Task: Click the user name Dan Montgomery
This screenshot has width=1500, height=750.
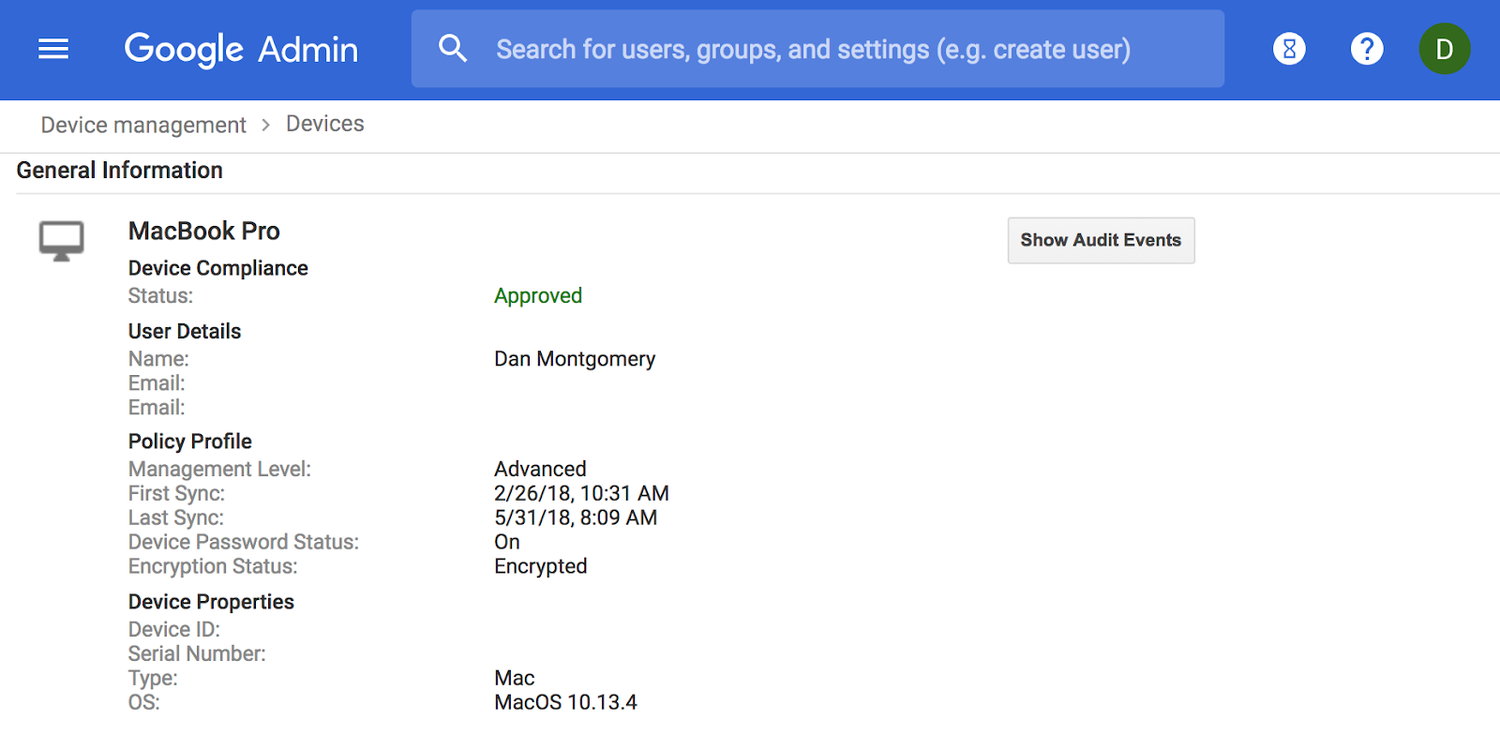Action: 574,358
